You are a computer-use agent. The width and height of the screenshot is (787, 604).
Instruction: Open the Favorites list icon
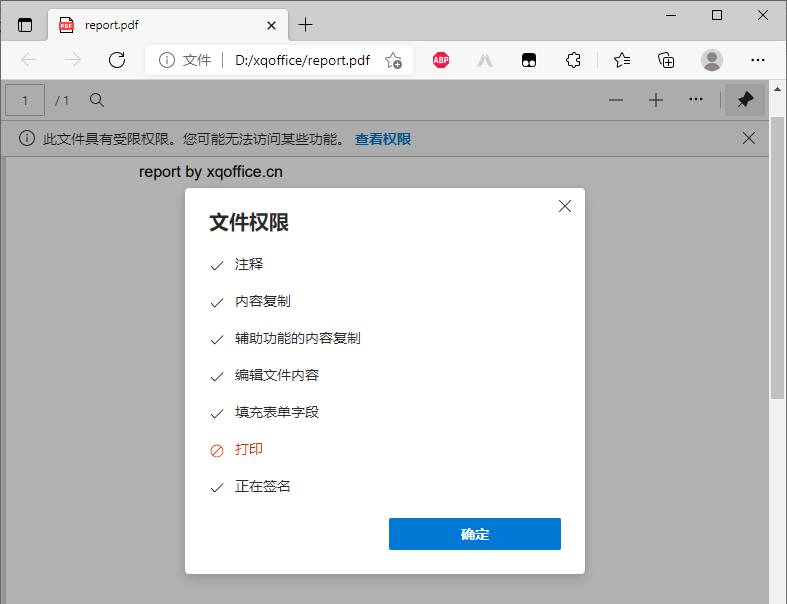[x=622, y=60]
